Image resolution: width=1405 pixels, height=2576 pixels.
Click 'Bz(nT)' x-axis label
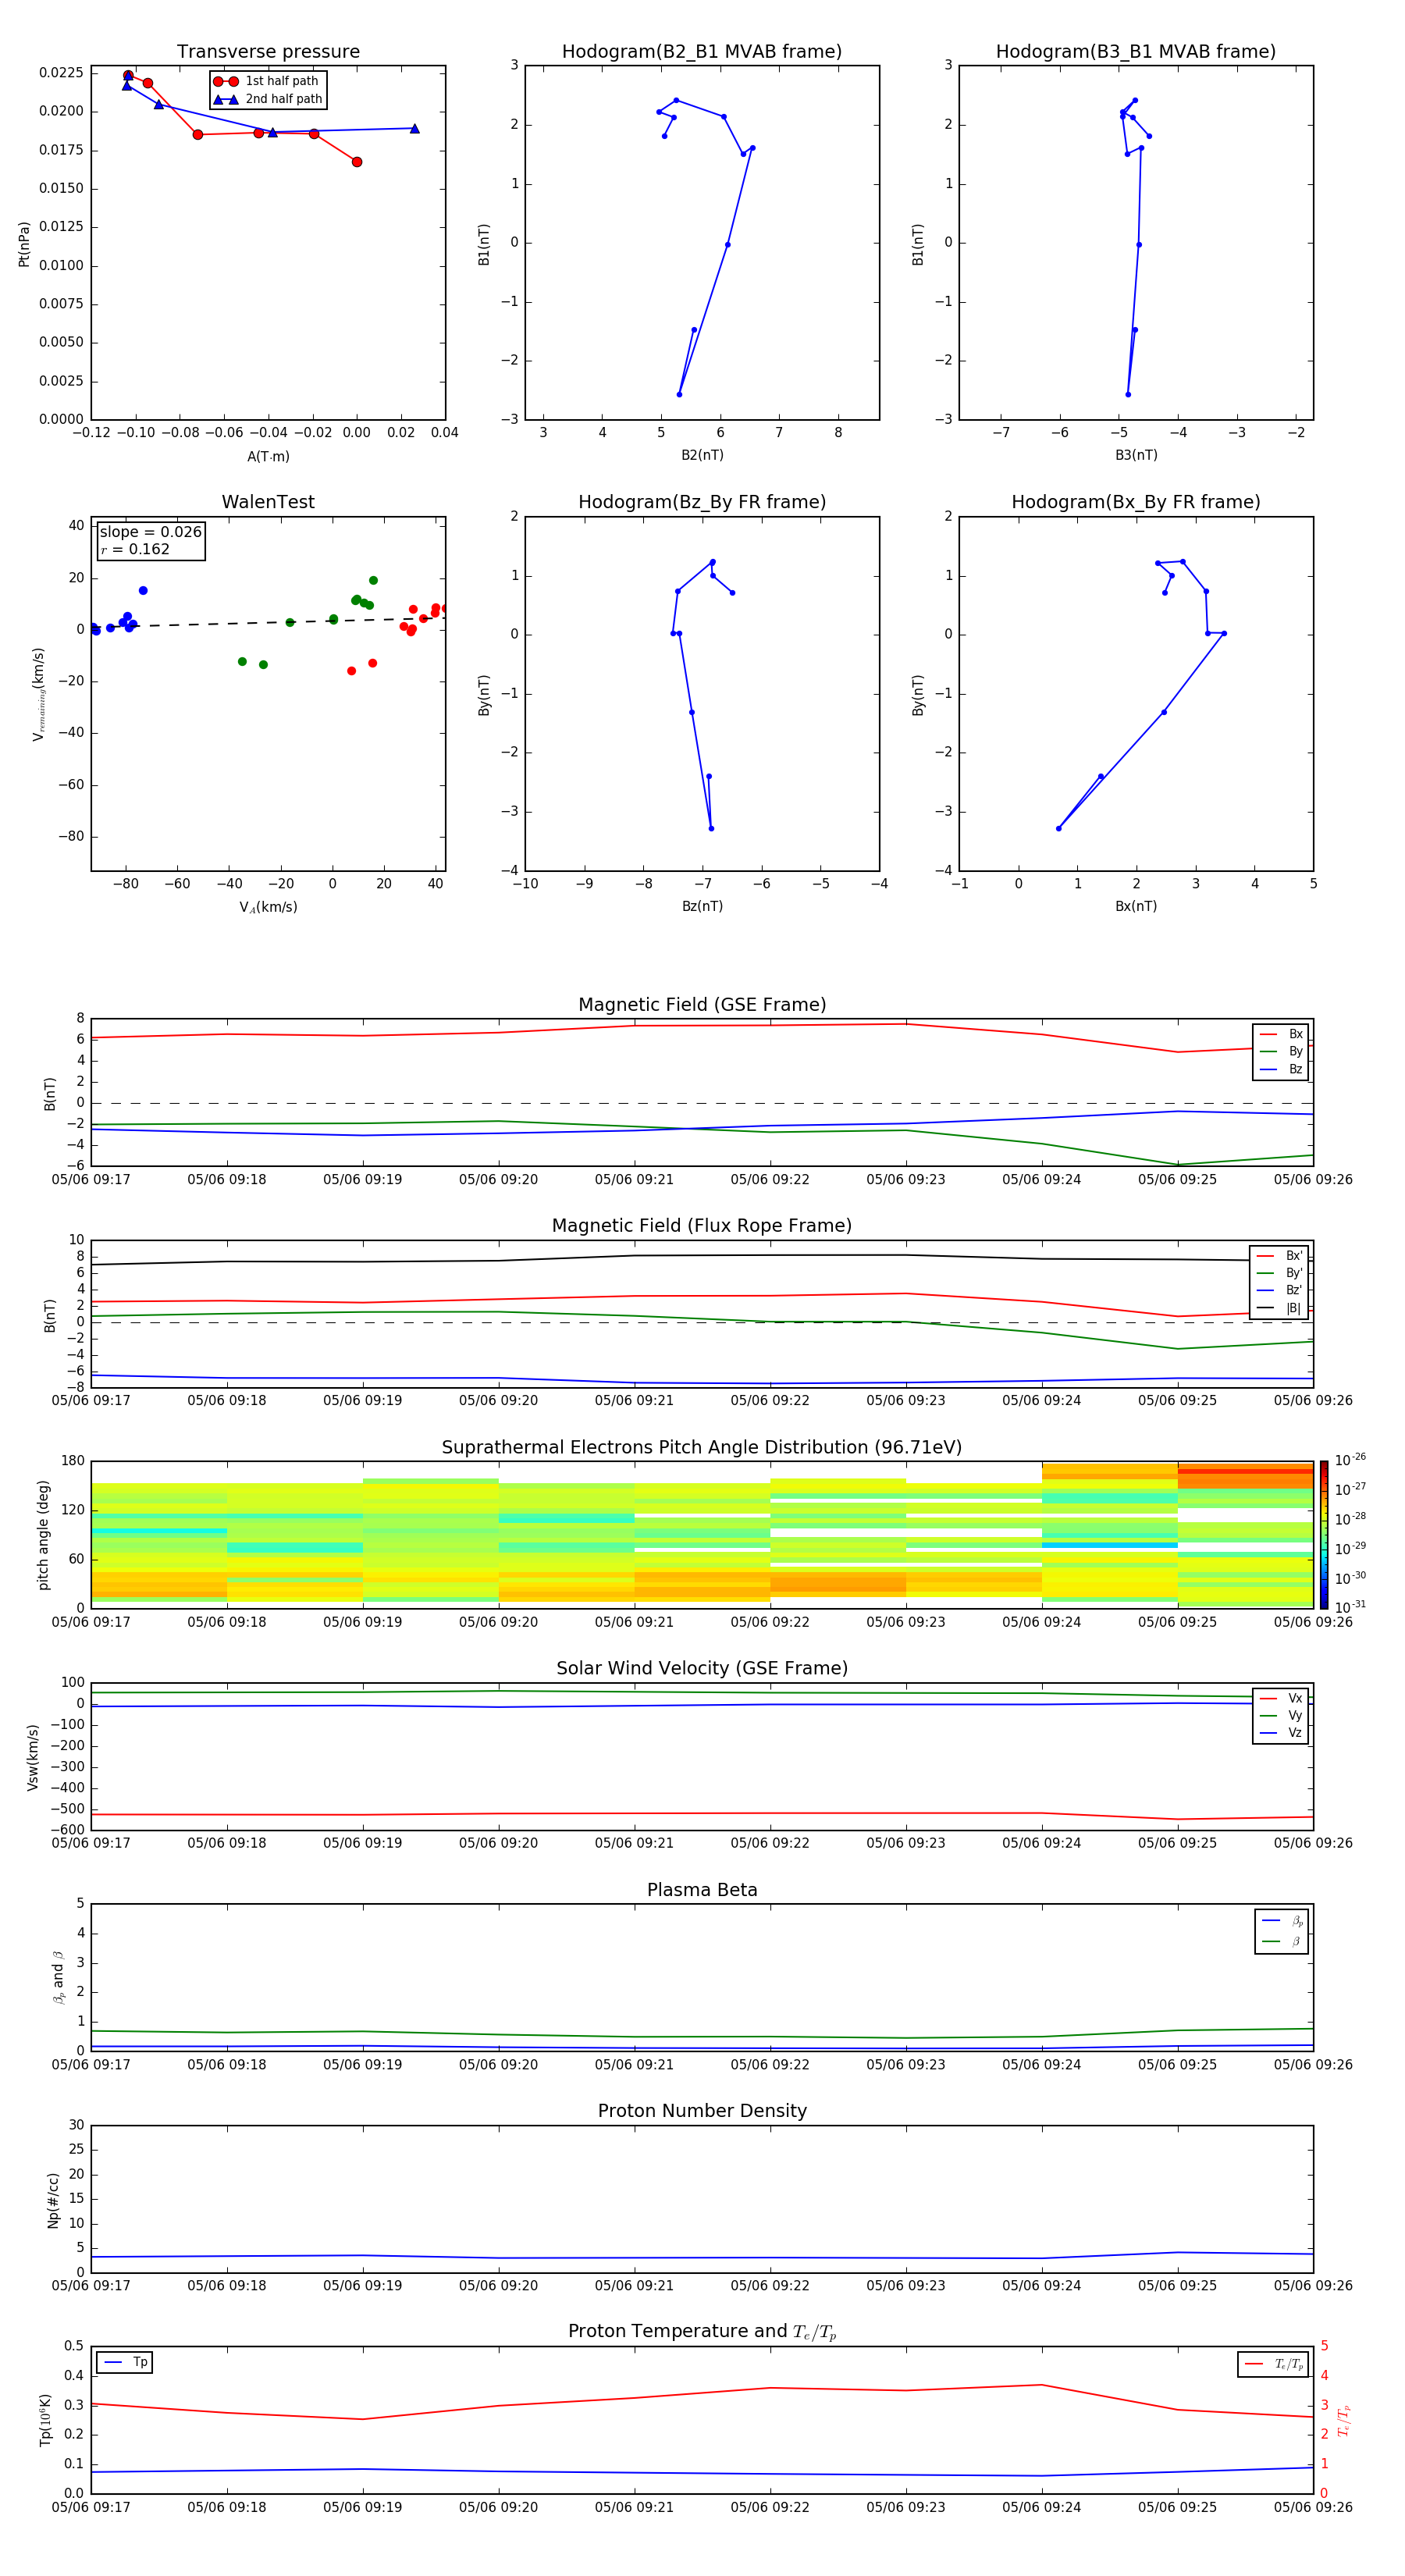(x=702, y=906)
